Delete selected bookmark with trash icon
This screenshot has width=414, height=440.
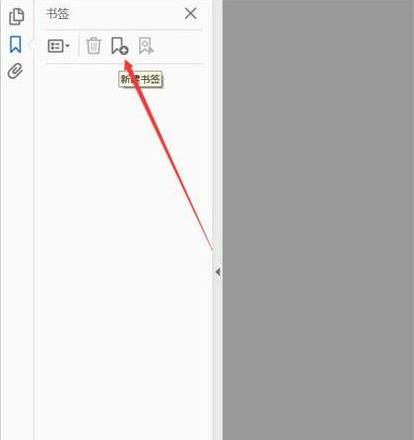point(93,46)
